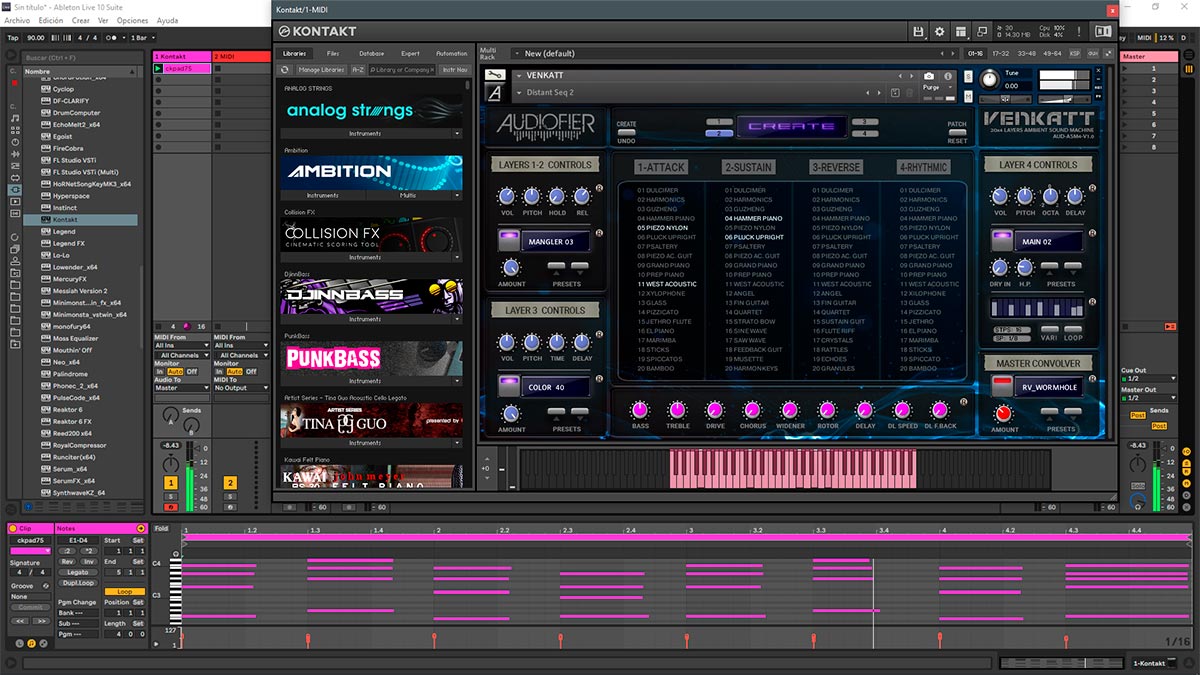Viewport: 1200px width, 675px height.
Task: Toggle the Master Convolver power button
Action: 1000,386
